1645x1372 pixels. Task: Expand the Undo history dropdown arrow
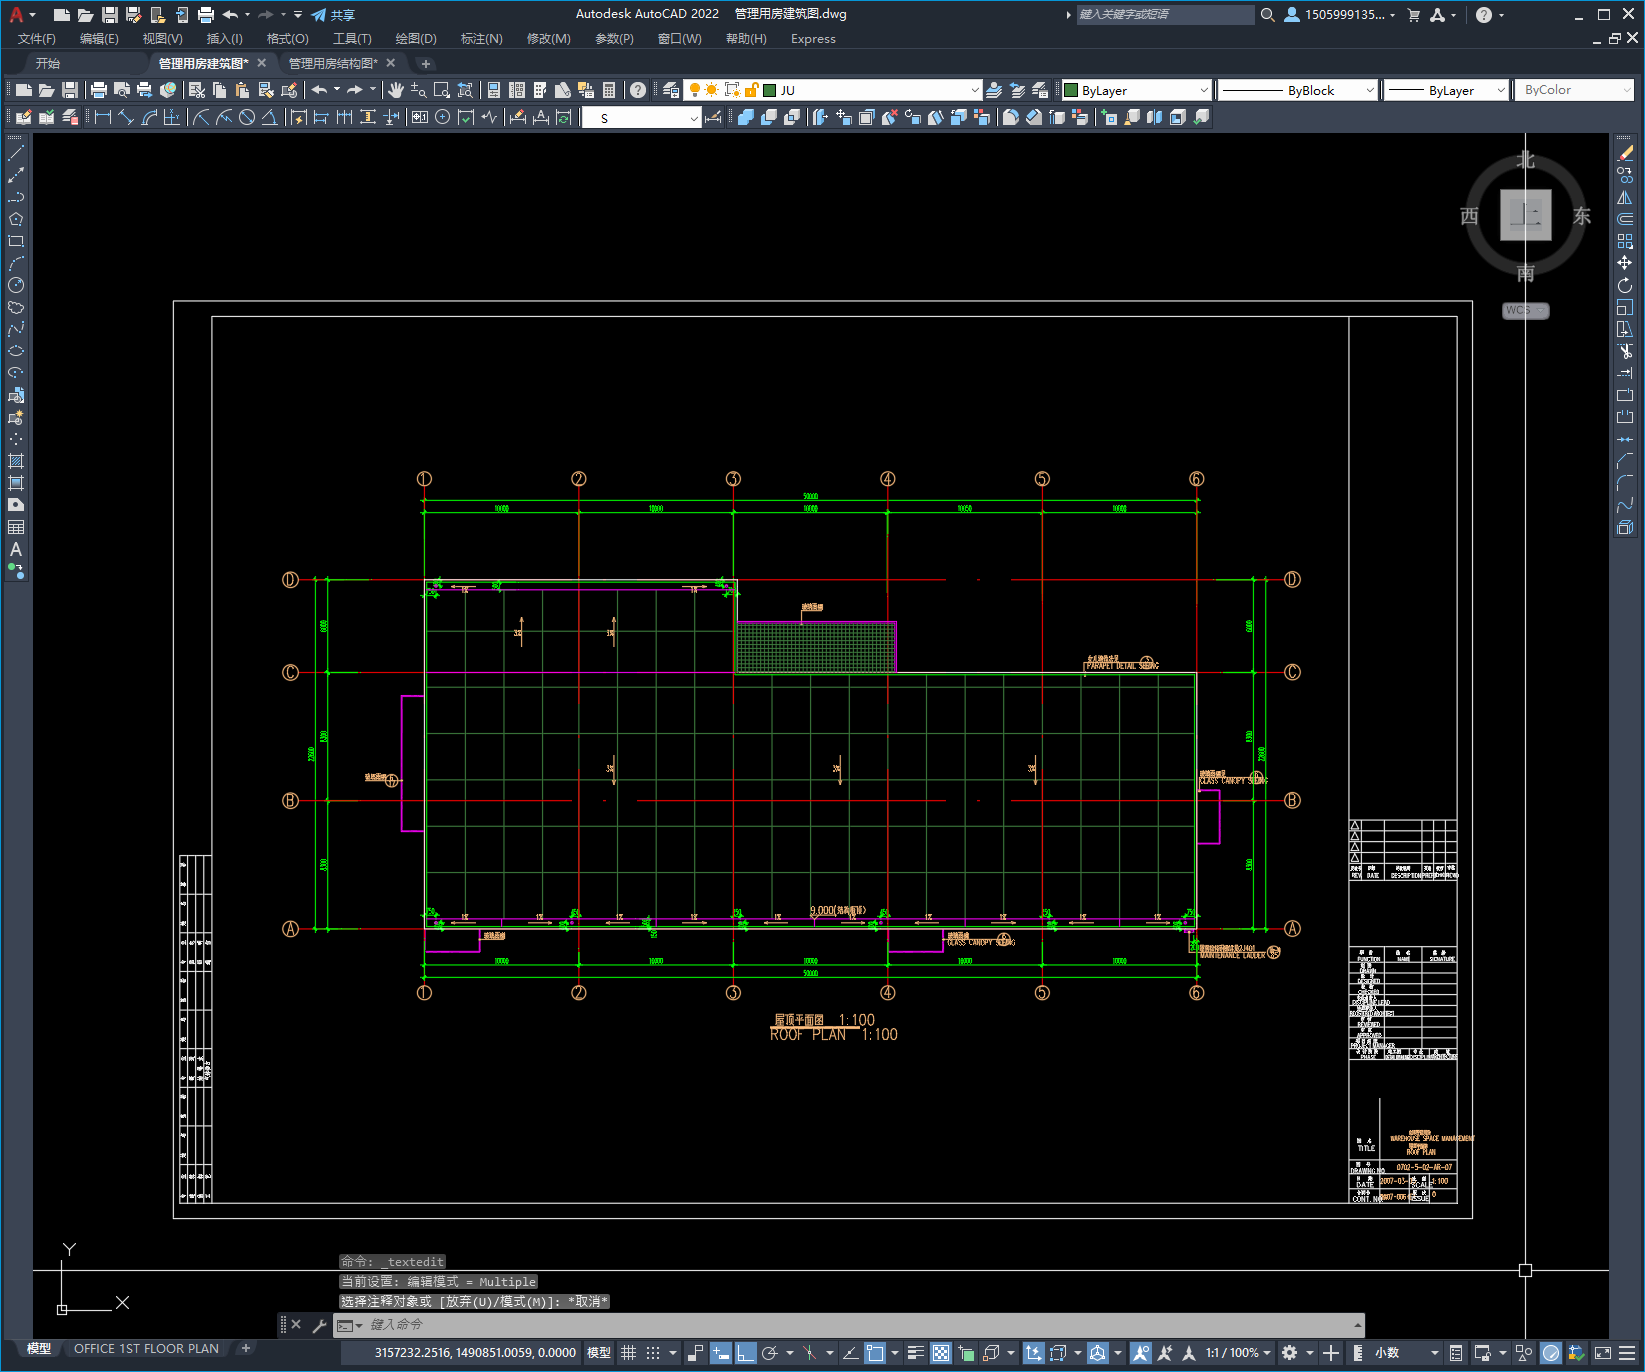coord(337,90)
